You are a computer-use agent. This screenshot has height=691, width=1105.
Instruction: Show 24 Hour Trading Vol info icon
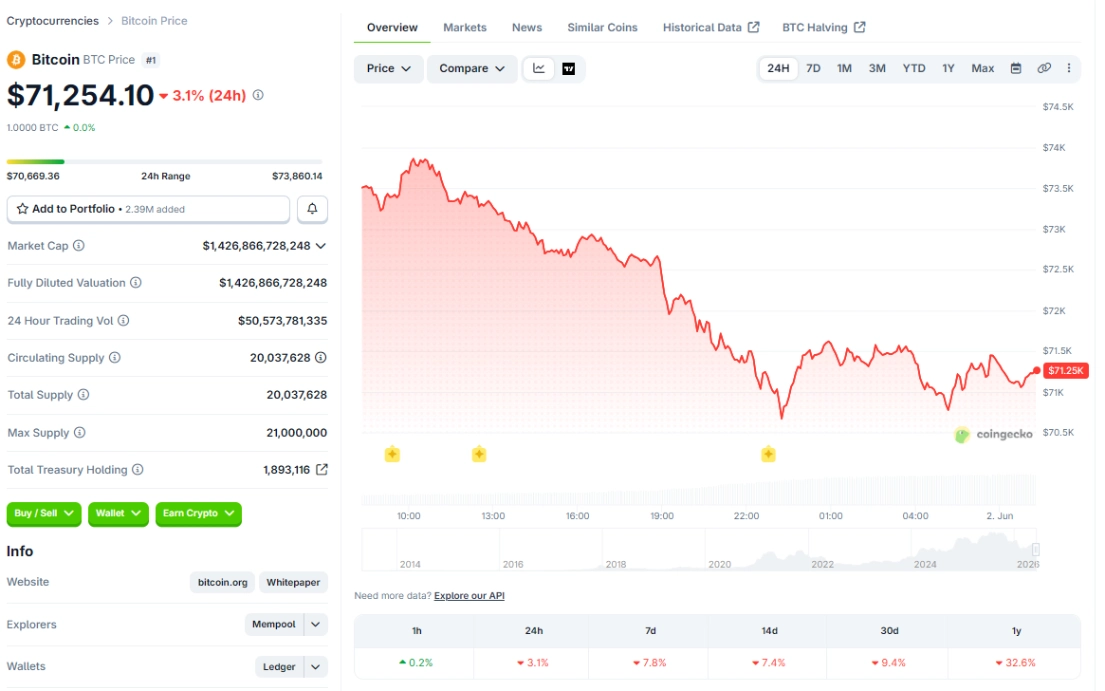coord(123,320)
